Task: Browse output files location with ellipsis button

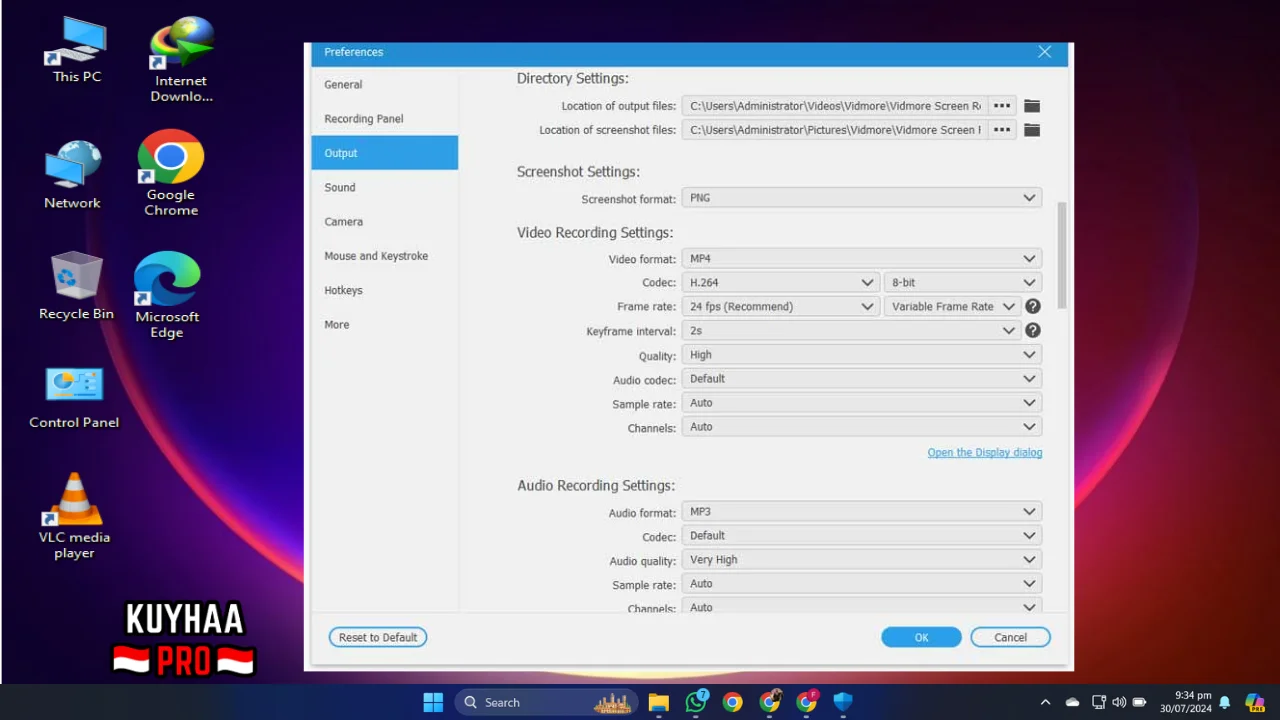Action: pyautogui.click(x=1002, y=106)
